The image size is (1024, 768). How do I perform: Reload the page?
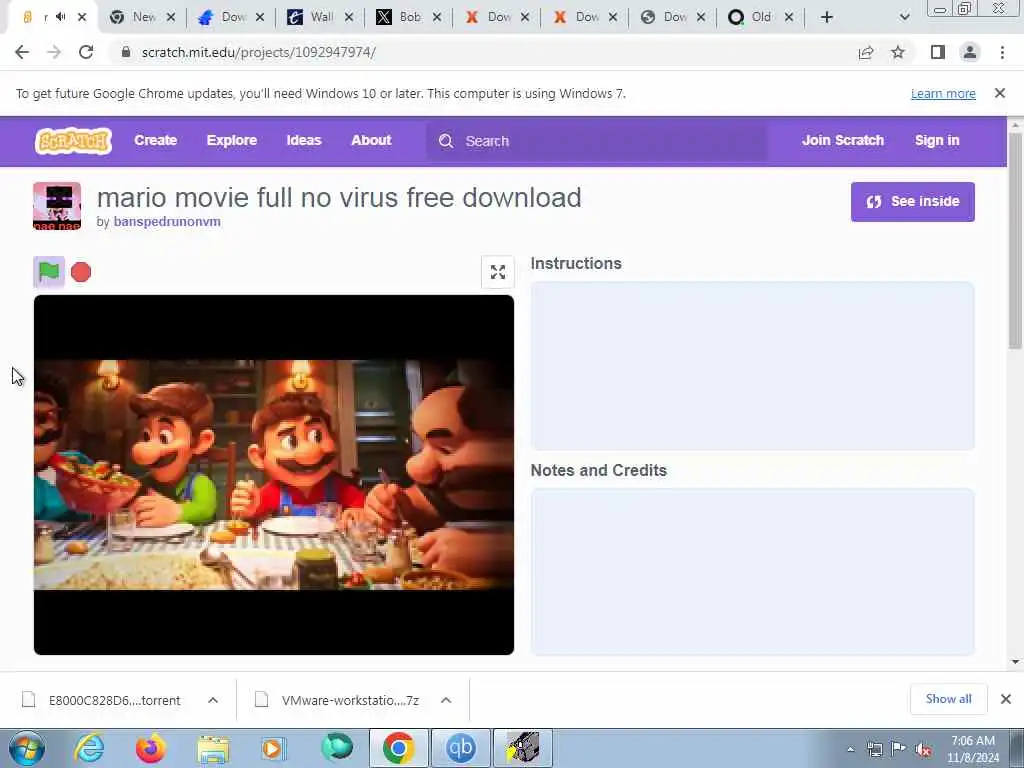click(x=86, y=52)
